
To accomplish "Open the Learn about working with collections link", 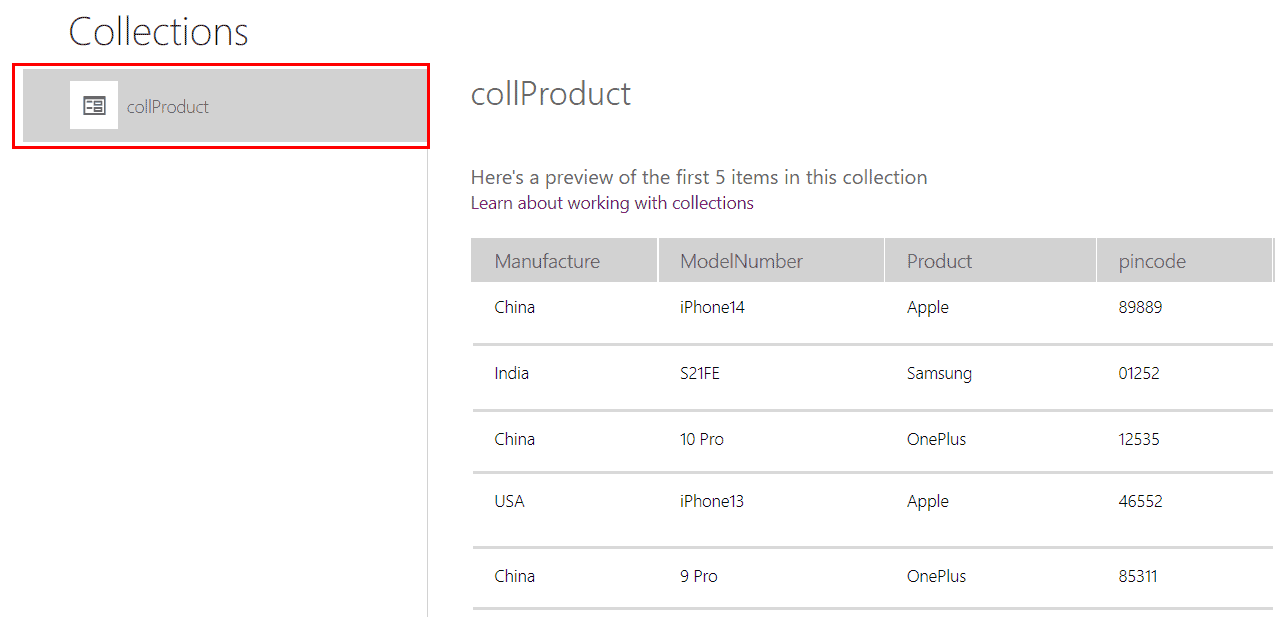I will tap(612, 203).
